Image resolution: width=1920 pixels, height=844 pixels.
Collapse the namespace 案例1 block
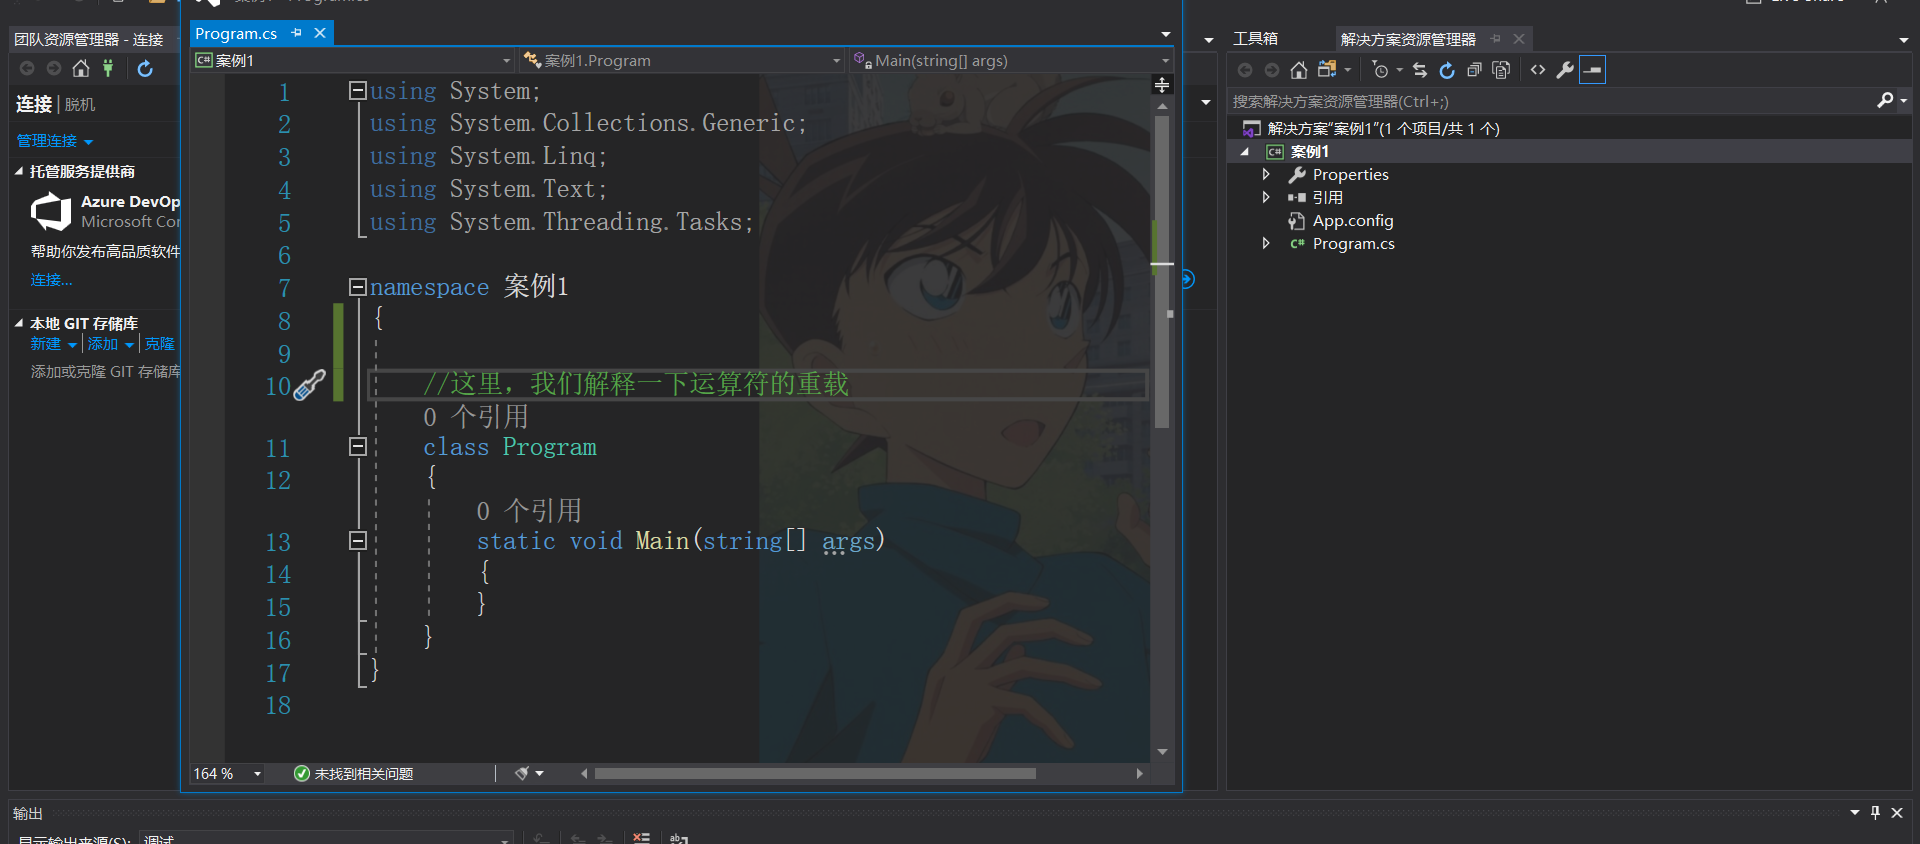point(357,287)
